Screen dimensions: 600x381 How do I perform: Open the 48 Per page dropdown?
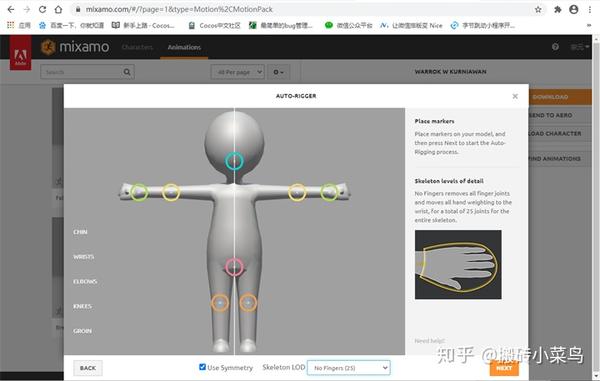[x=238, y=72]
